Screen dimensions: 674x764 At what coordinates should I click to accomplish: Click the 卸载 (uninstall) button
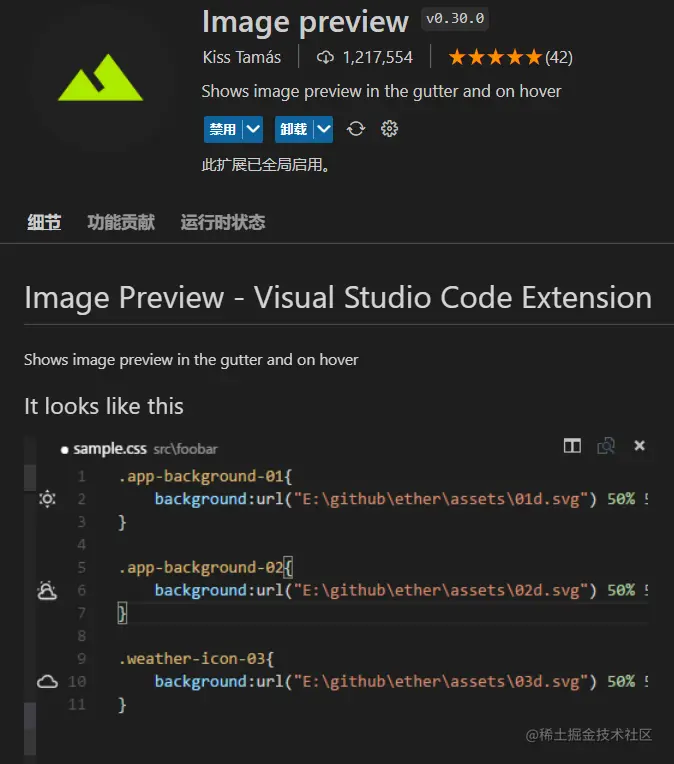pyautogui.click(x=293, y=129)
